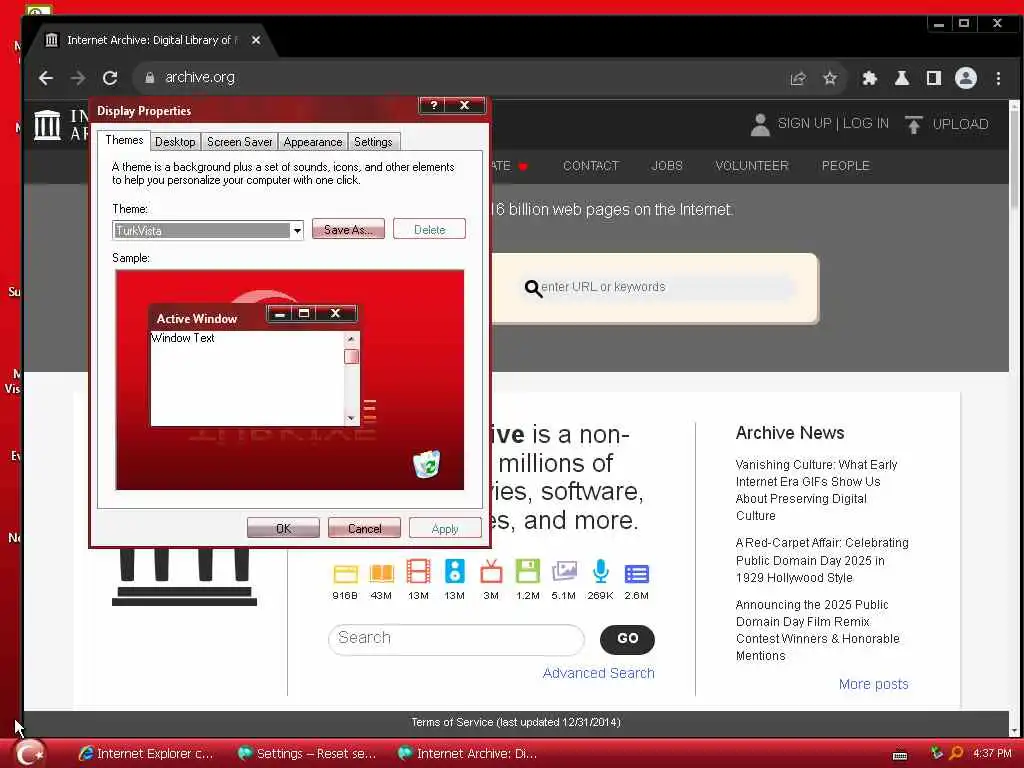The width and height of the screenshot is (1024, 768).
Task: Open the Chrome profile avatar
Action: coord(966,78)
